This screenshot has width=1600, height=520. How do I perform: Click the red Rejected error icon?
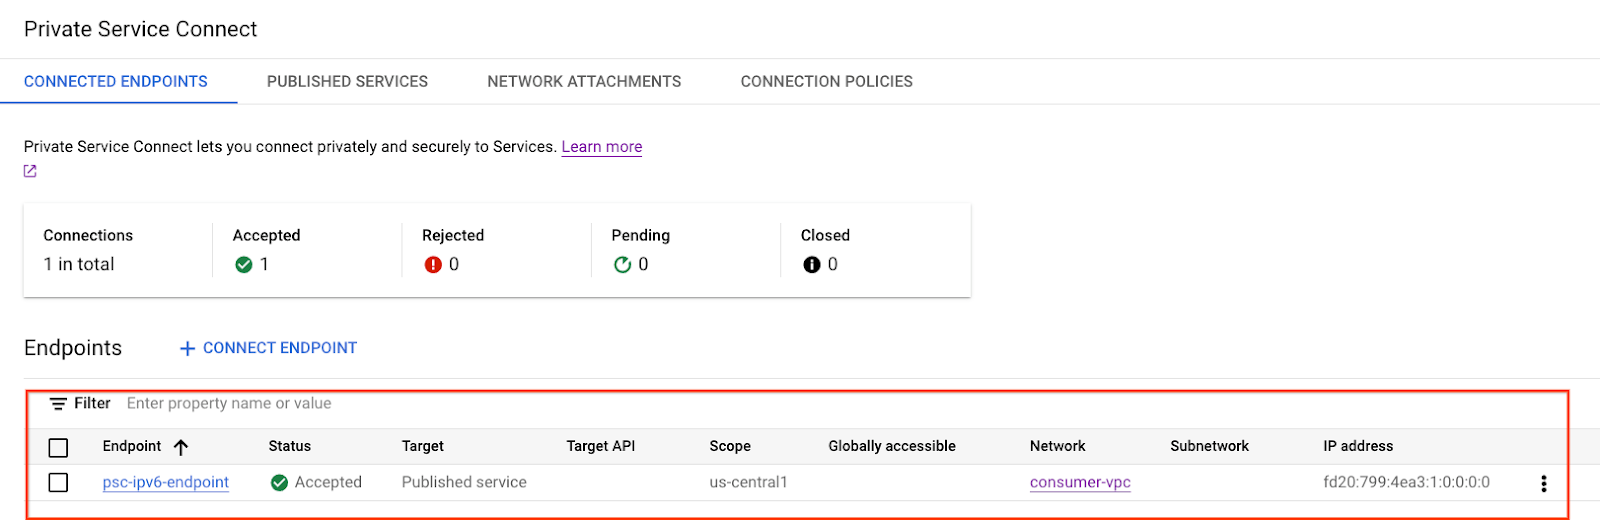tap(433, 265)
